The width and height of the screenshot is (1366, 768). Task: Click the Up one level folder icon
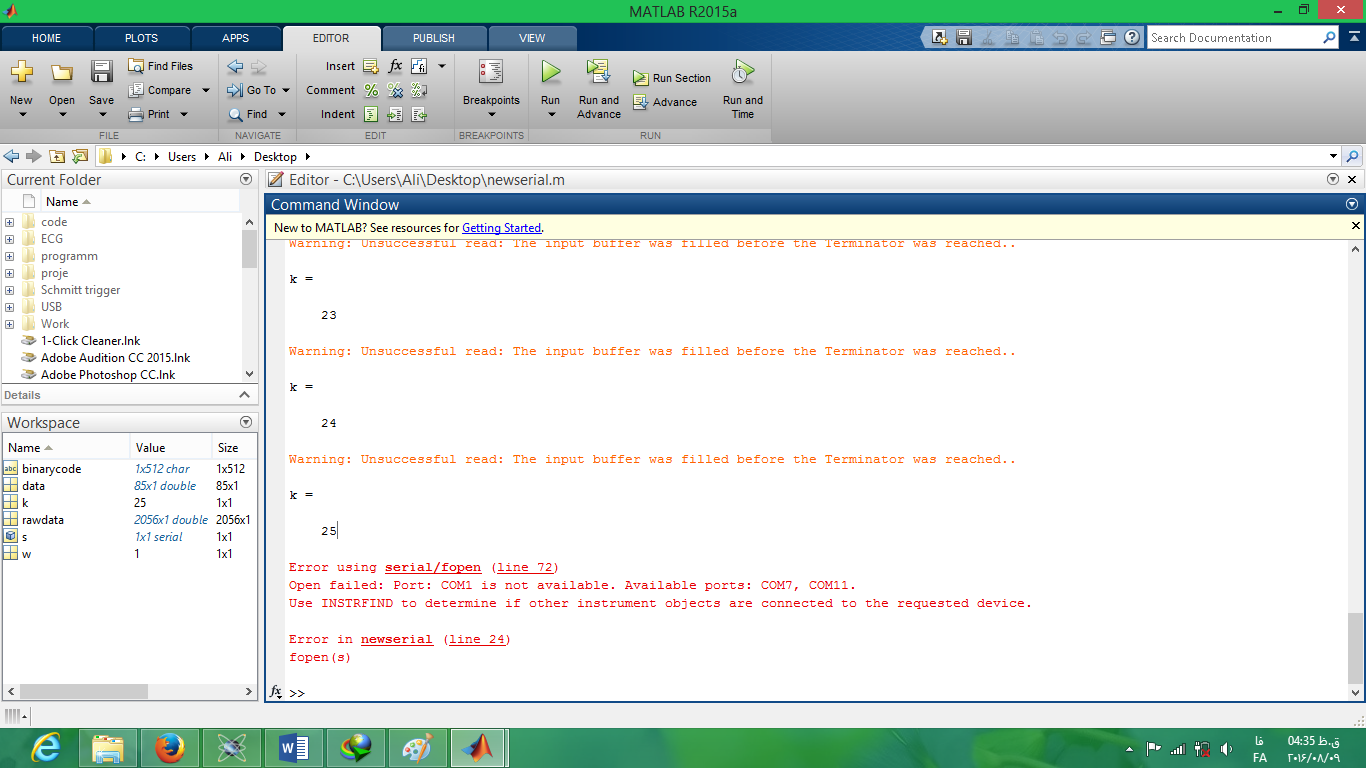(x=57, y=156)
